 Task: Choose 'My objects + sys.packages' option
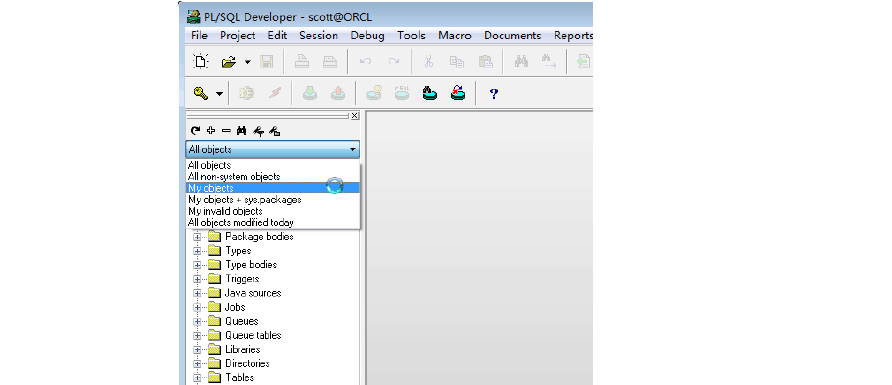[273, 200]
